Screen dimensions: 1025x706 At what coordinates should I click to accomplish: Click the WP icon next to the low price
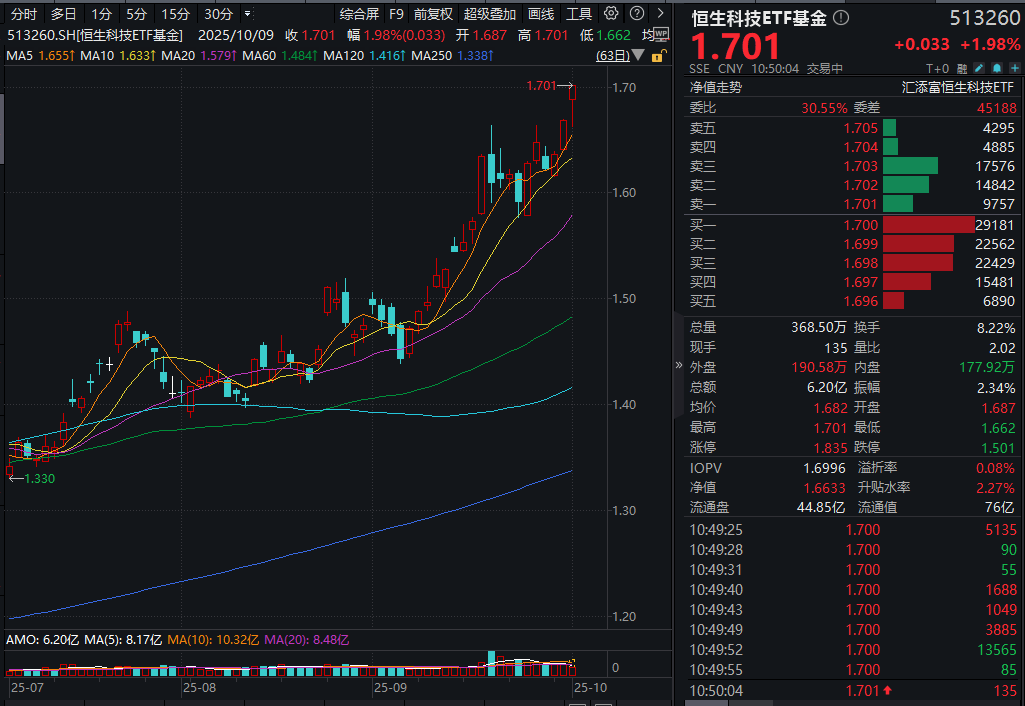(660, 34)
